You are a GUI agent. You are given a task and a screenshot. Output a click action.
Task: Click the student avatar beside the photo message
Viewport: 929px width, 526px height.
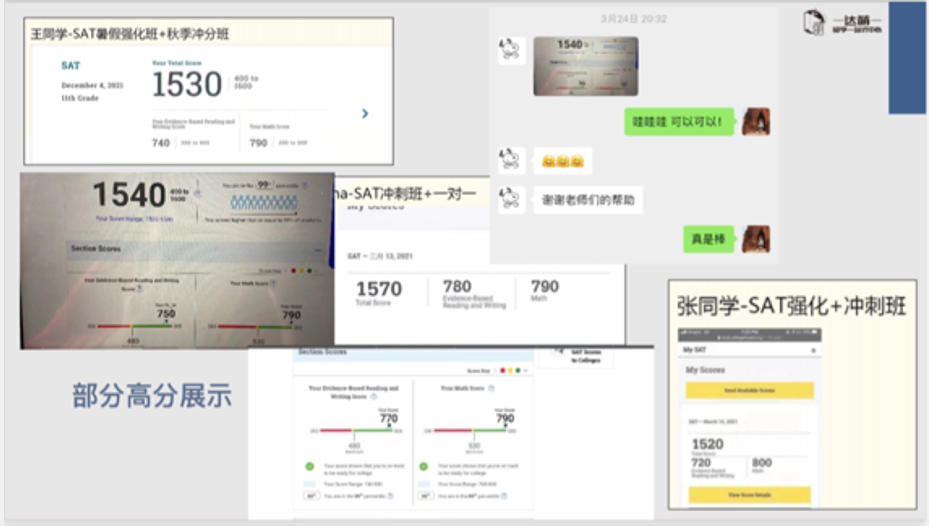[511, 50]
